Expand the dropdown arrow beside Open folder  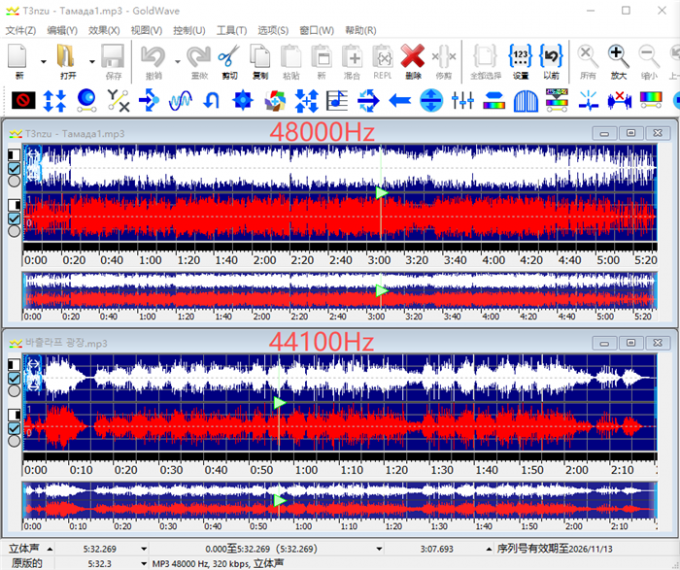91,60
